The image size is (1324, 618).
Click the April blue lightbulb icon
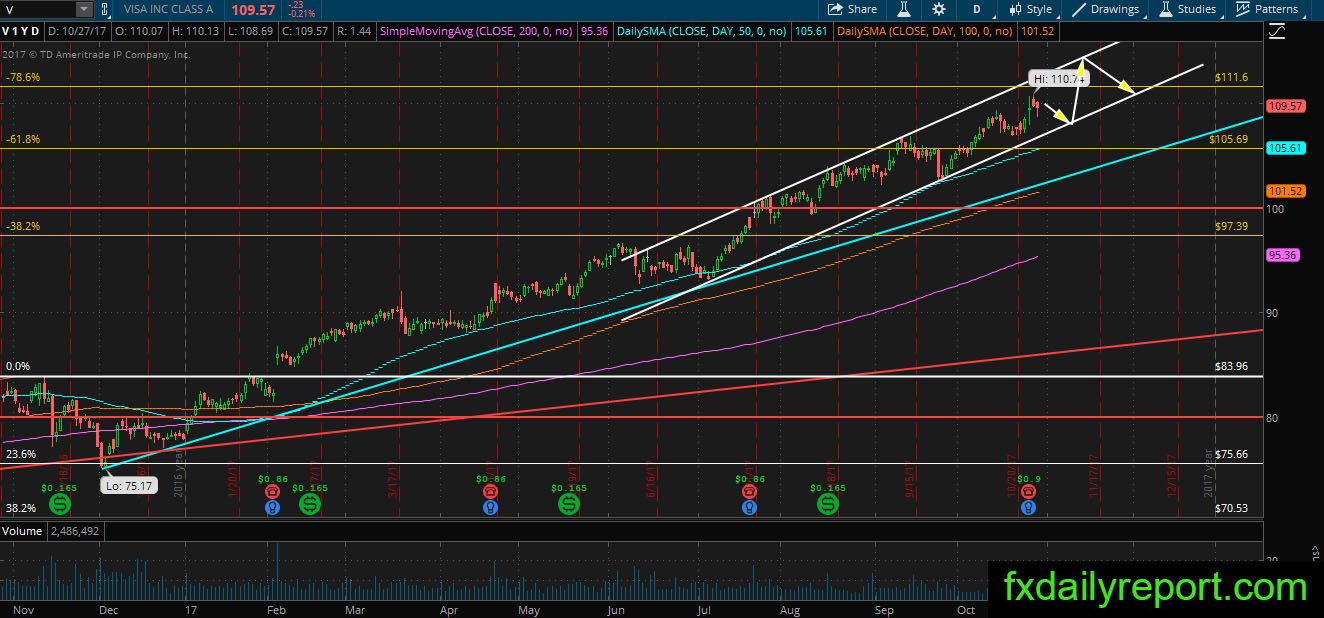tap(489, 508)
